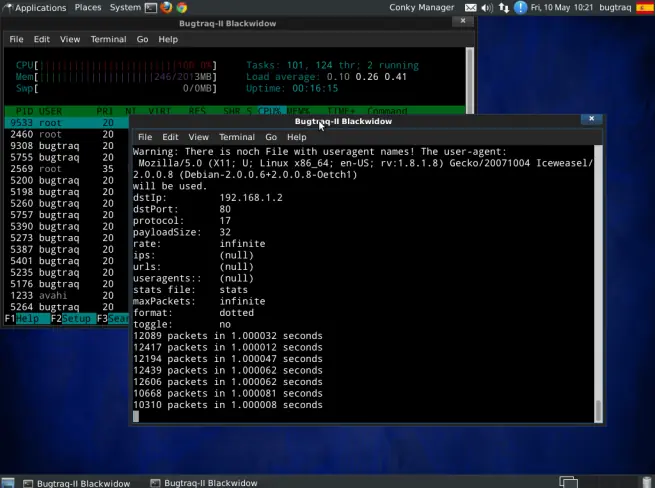Click the blue notification exclamation icon
Image resolution: width=655 pixels, height=488 pixels.
(x=520, y=8)
